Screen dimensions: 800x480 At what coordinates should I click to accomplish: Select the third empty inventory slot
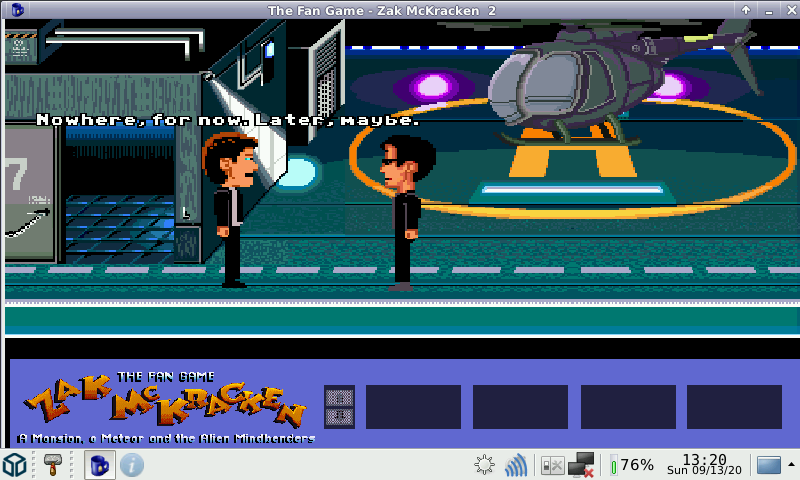tap(628, 407)
